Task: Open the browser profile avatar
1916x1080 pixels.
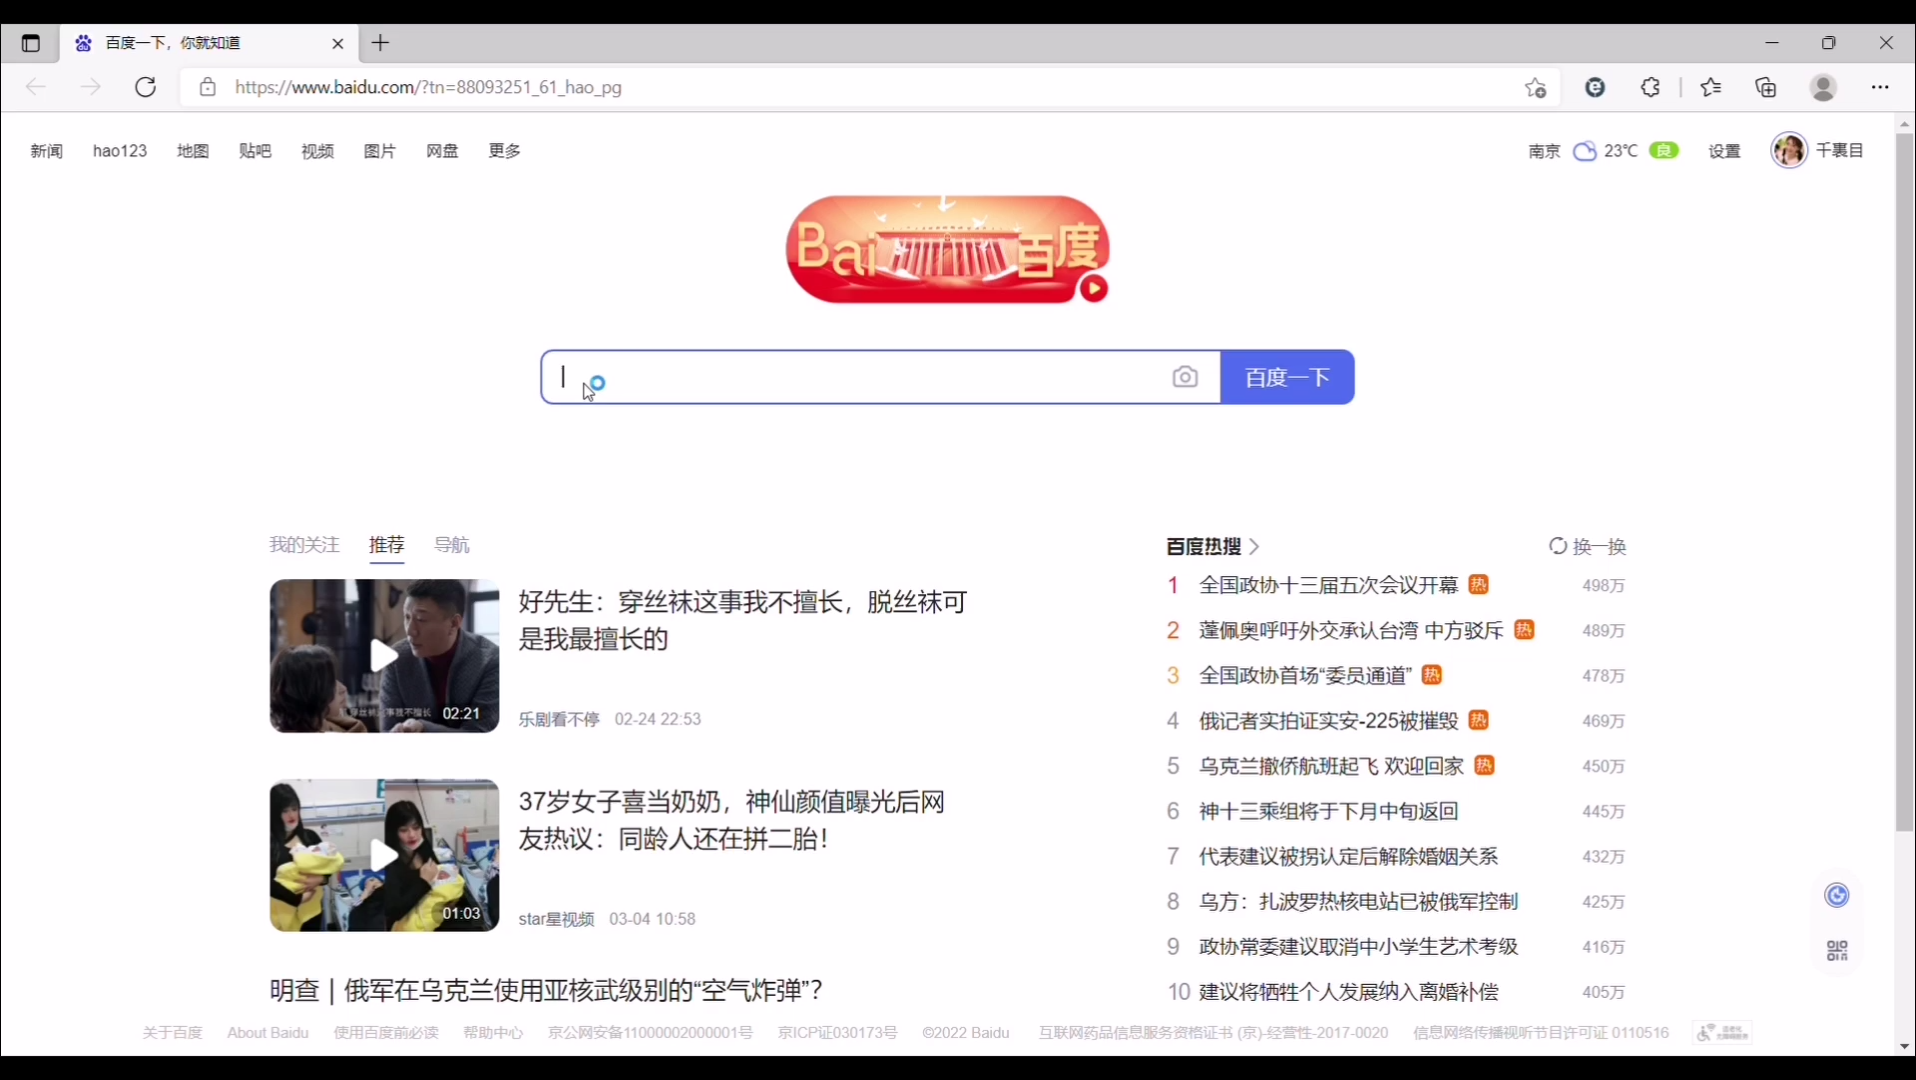Action: point(1824,87)
